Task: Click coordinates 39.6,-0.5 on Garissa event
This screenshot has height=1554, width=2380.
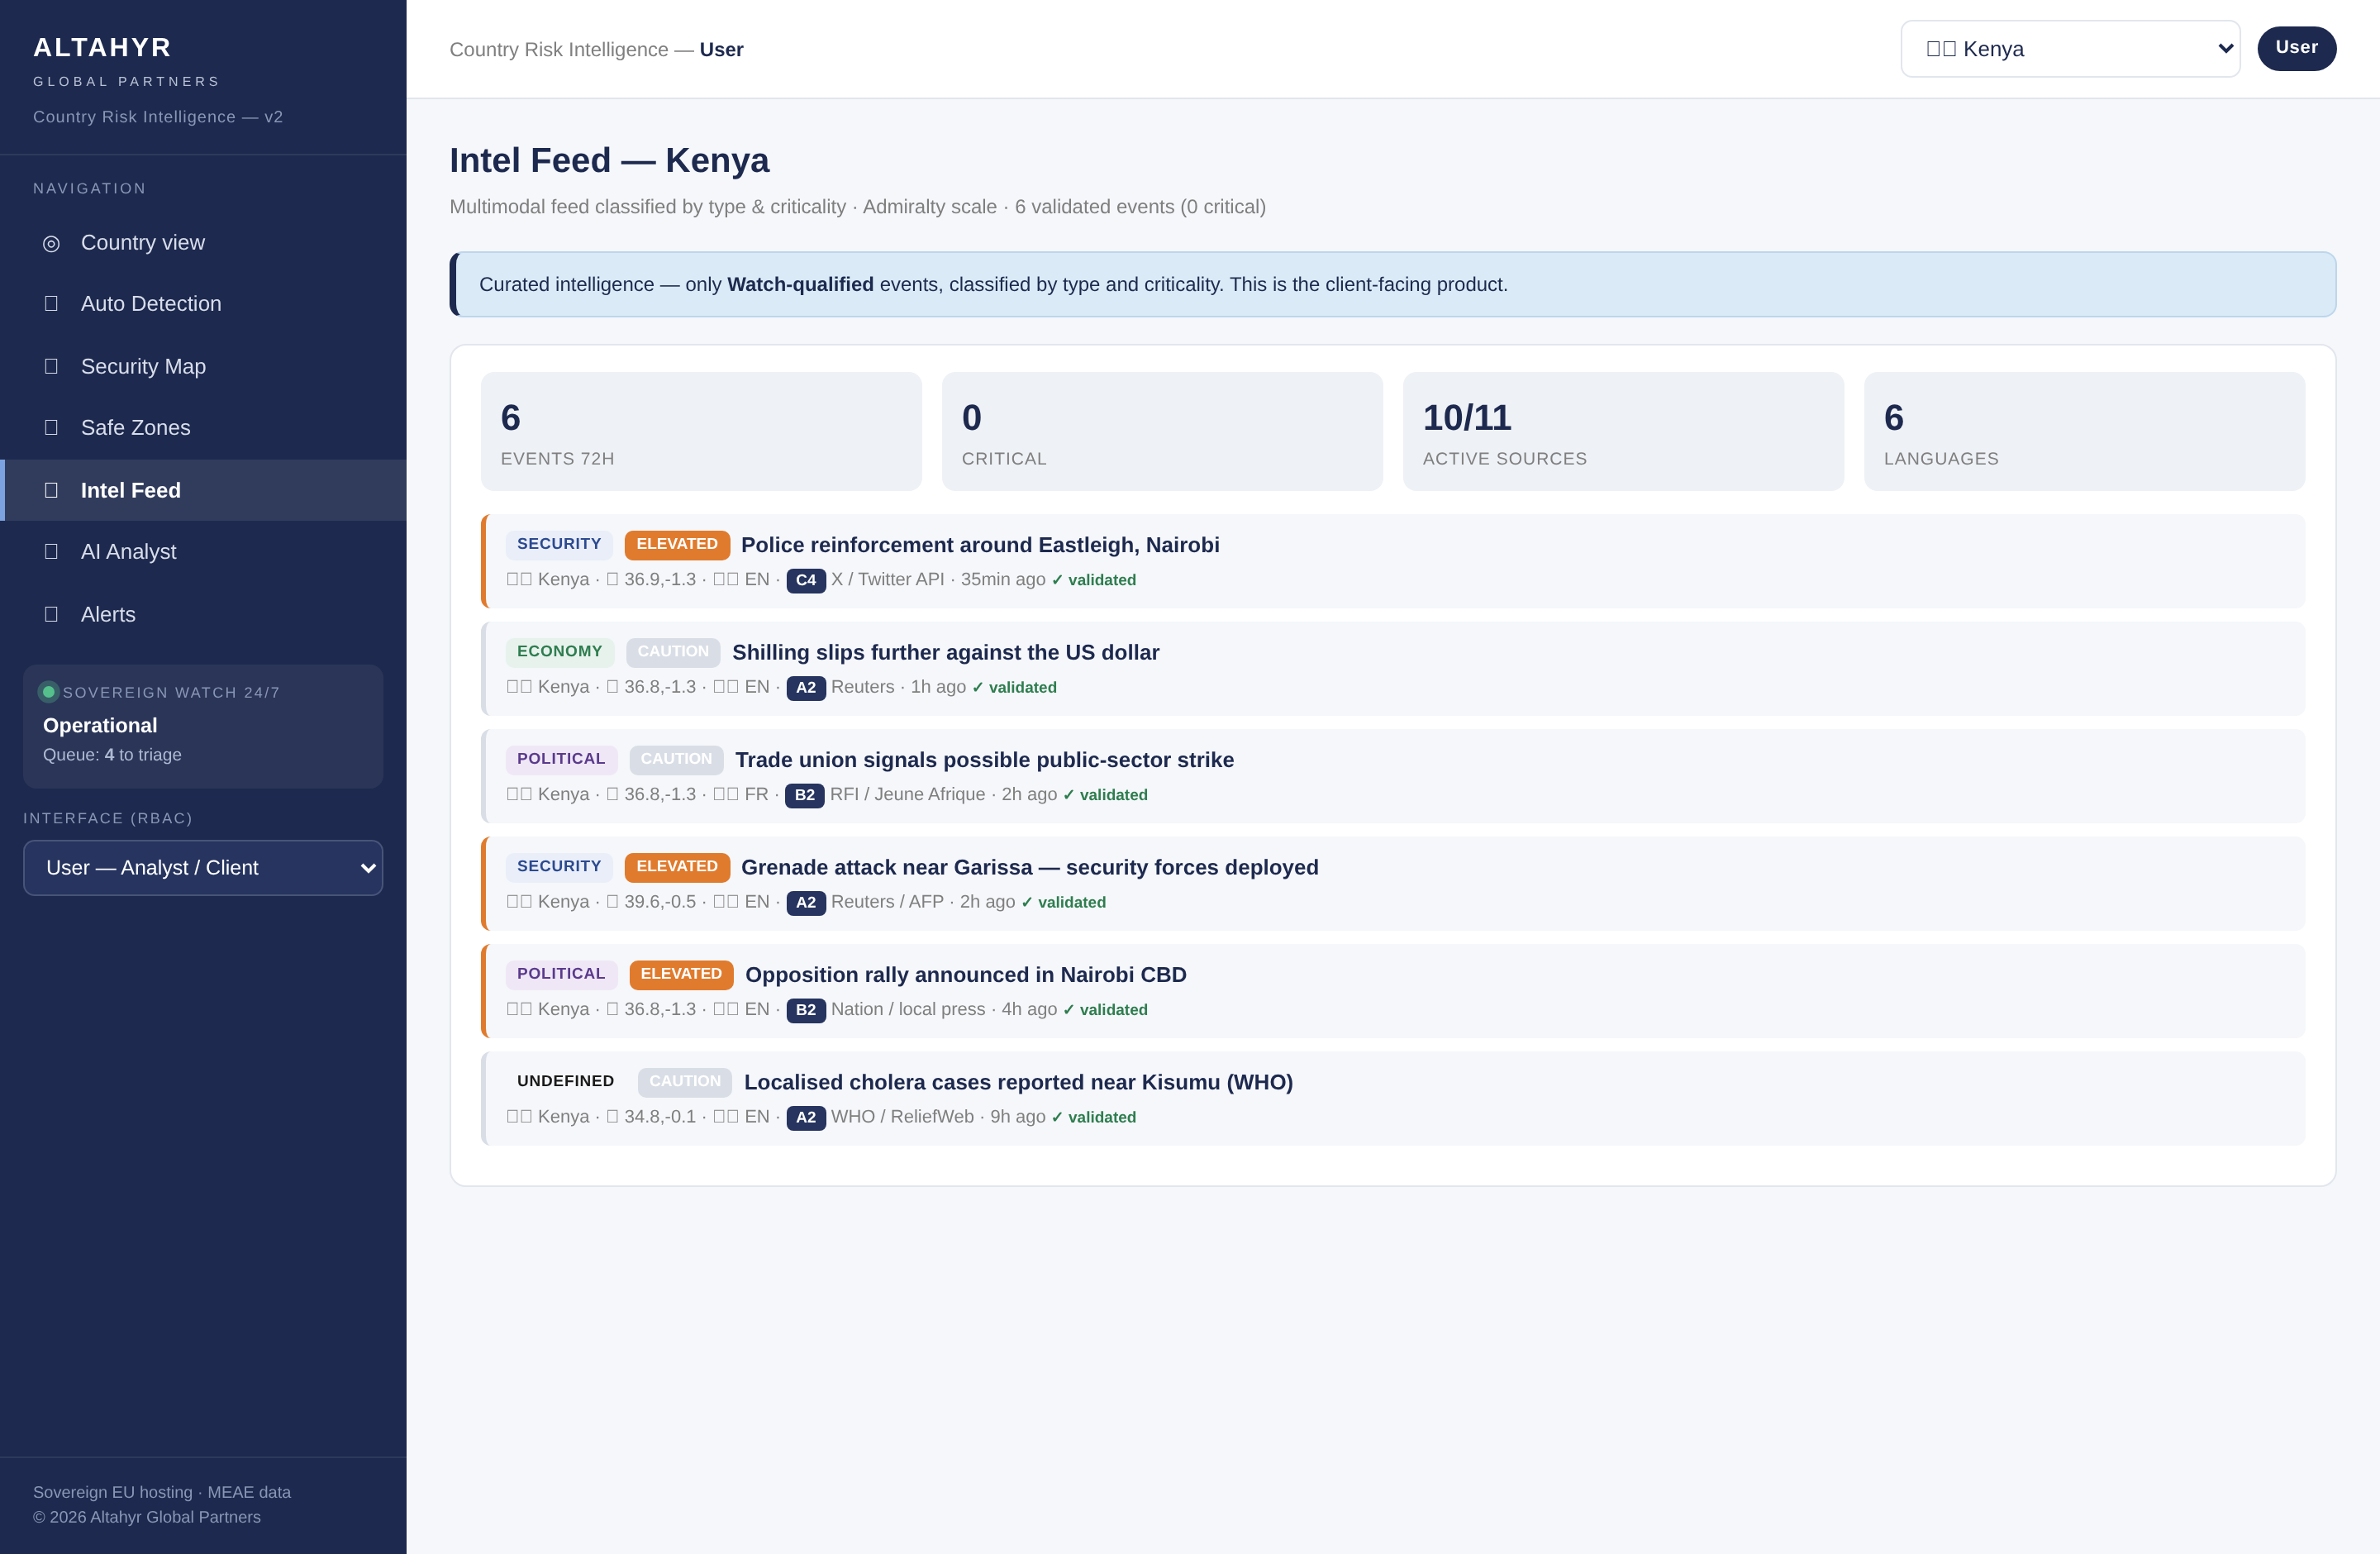Action: [660, 902]
